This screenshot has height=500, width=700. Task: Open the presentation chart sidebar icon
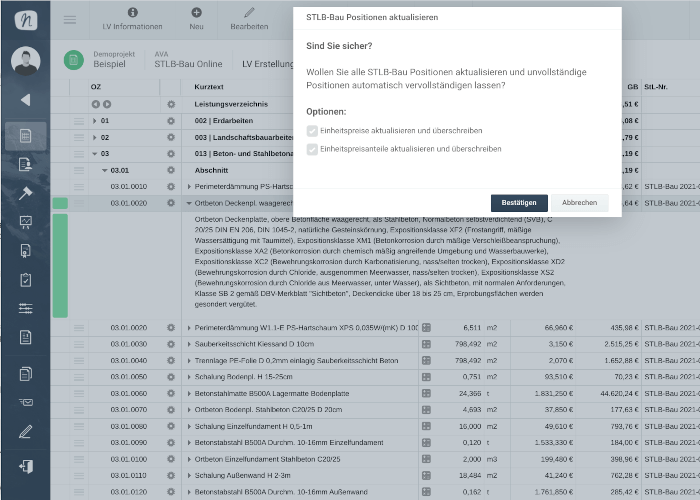(x=25, y=222)
